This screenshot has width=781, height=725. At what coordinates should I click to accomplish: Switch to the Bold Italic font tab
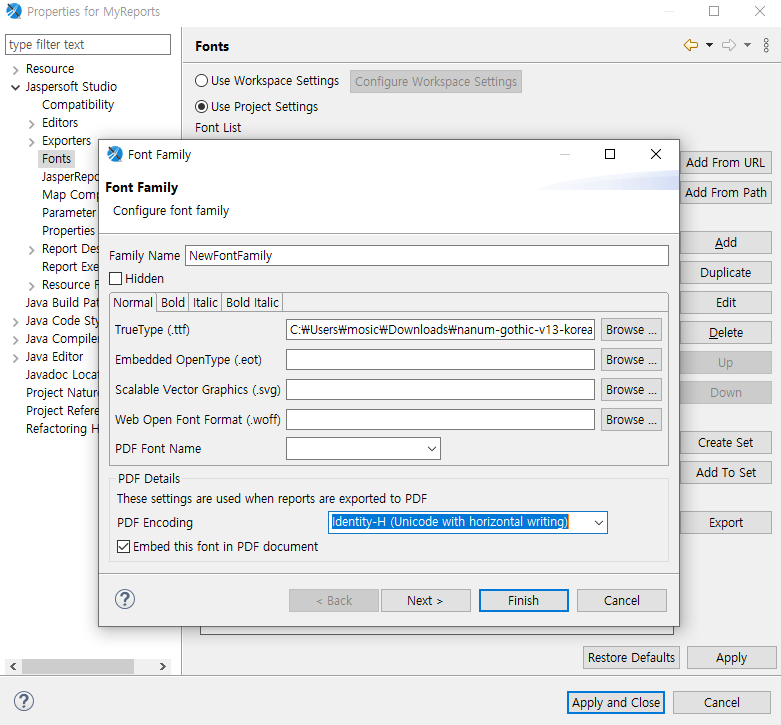(252, 302)
